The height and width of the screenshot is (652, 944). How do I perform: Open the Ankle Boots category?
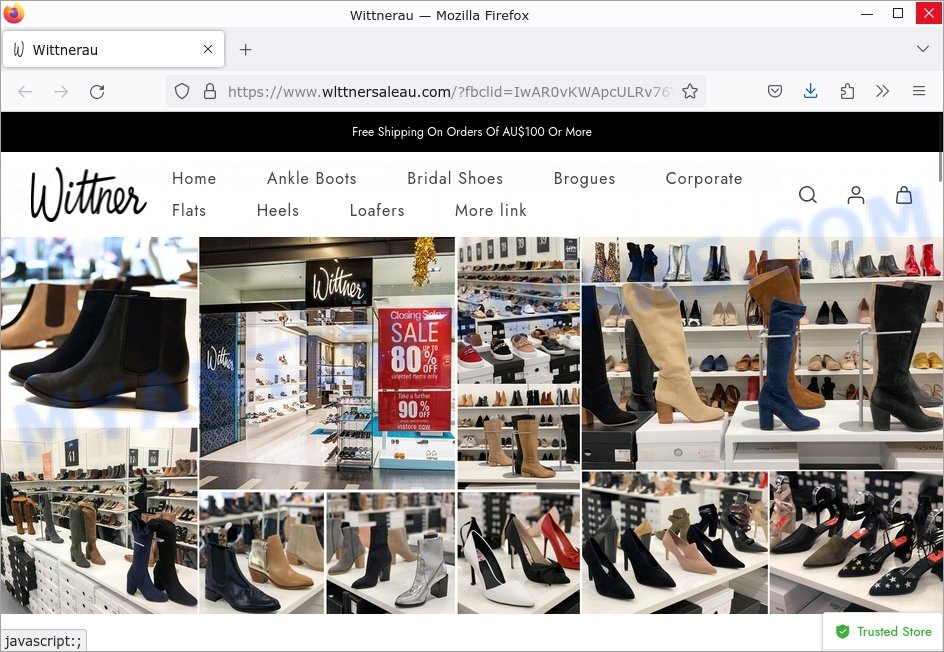click(312, 179)
